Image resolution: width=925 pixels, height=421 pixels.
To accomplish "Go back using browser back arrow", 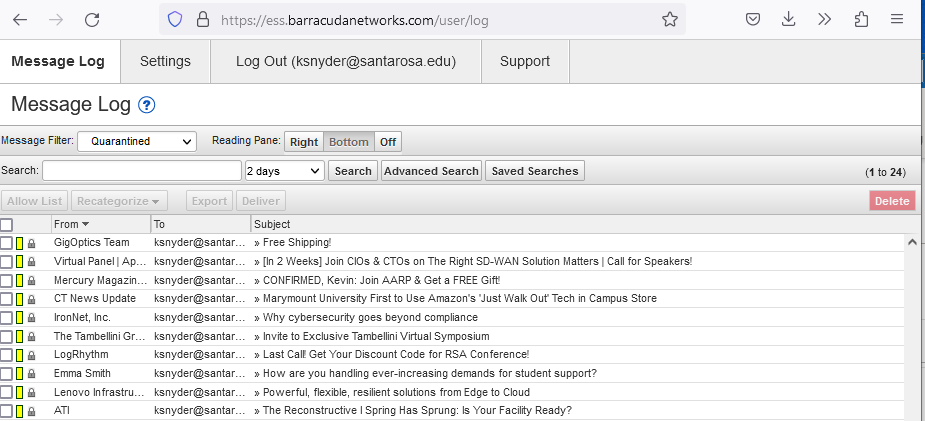I will coord(20,20).
